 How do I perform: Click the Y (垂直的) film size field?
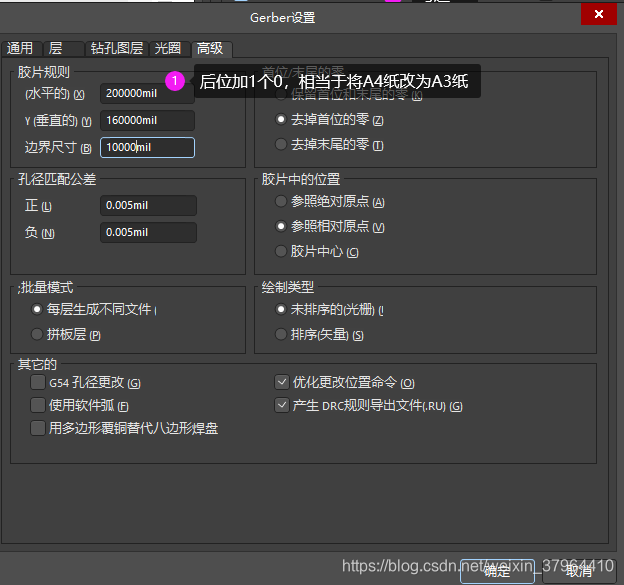click(x=147, y=120)
